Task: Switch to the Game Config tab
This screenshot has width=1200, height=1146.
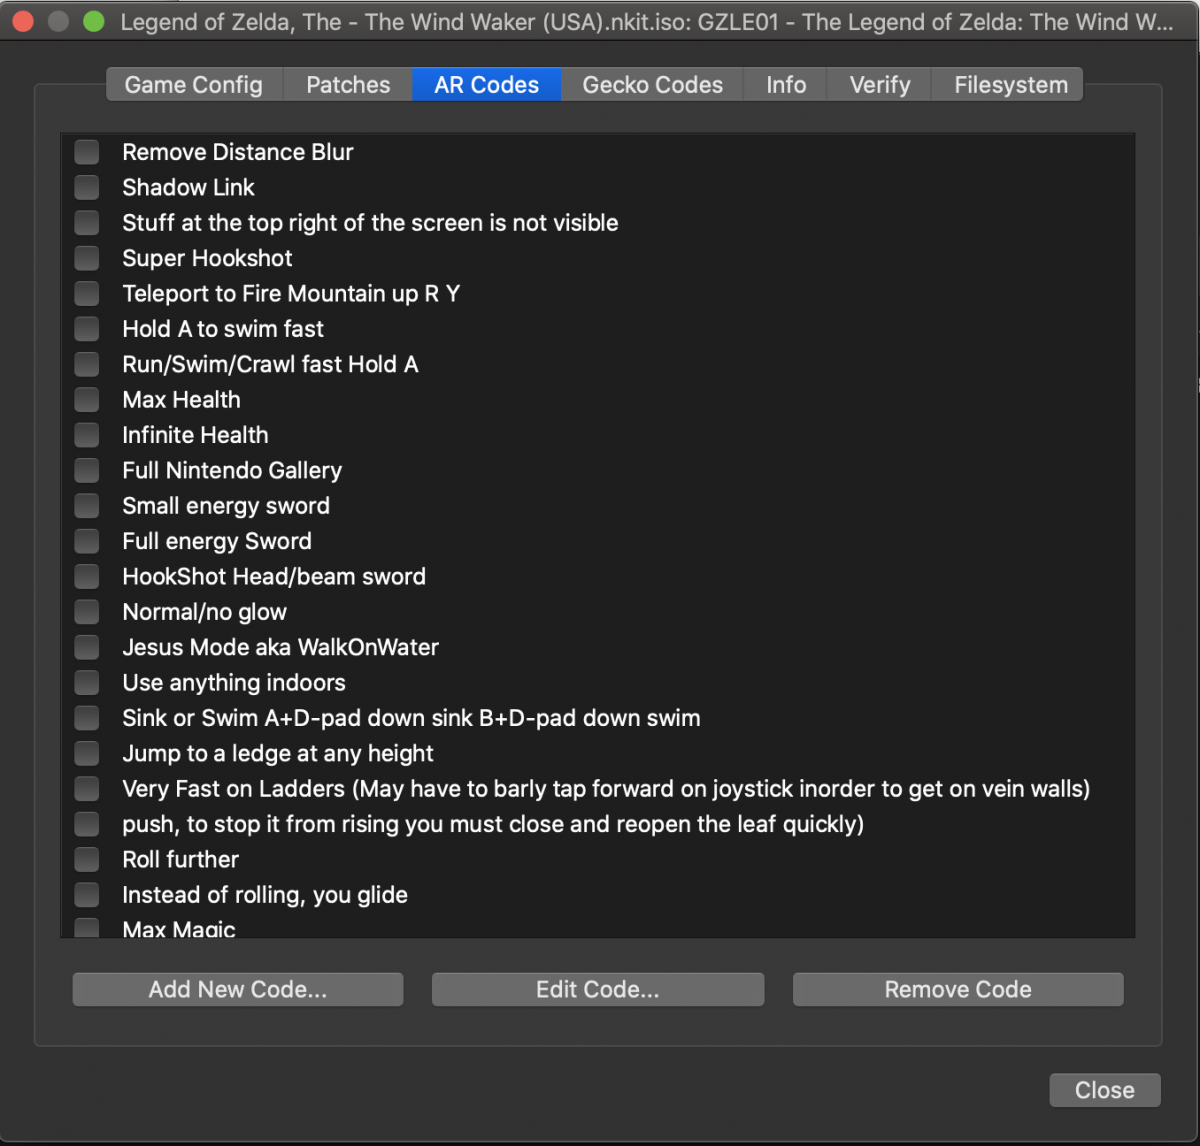Action: point(194,85)
